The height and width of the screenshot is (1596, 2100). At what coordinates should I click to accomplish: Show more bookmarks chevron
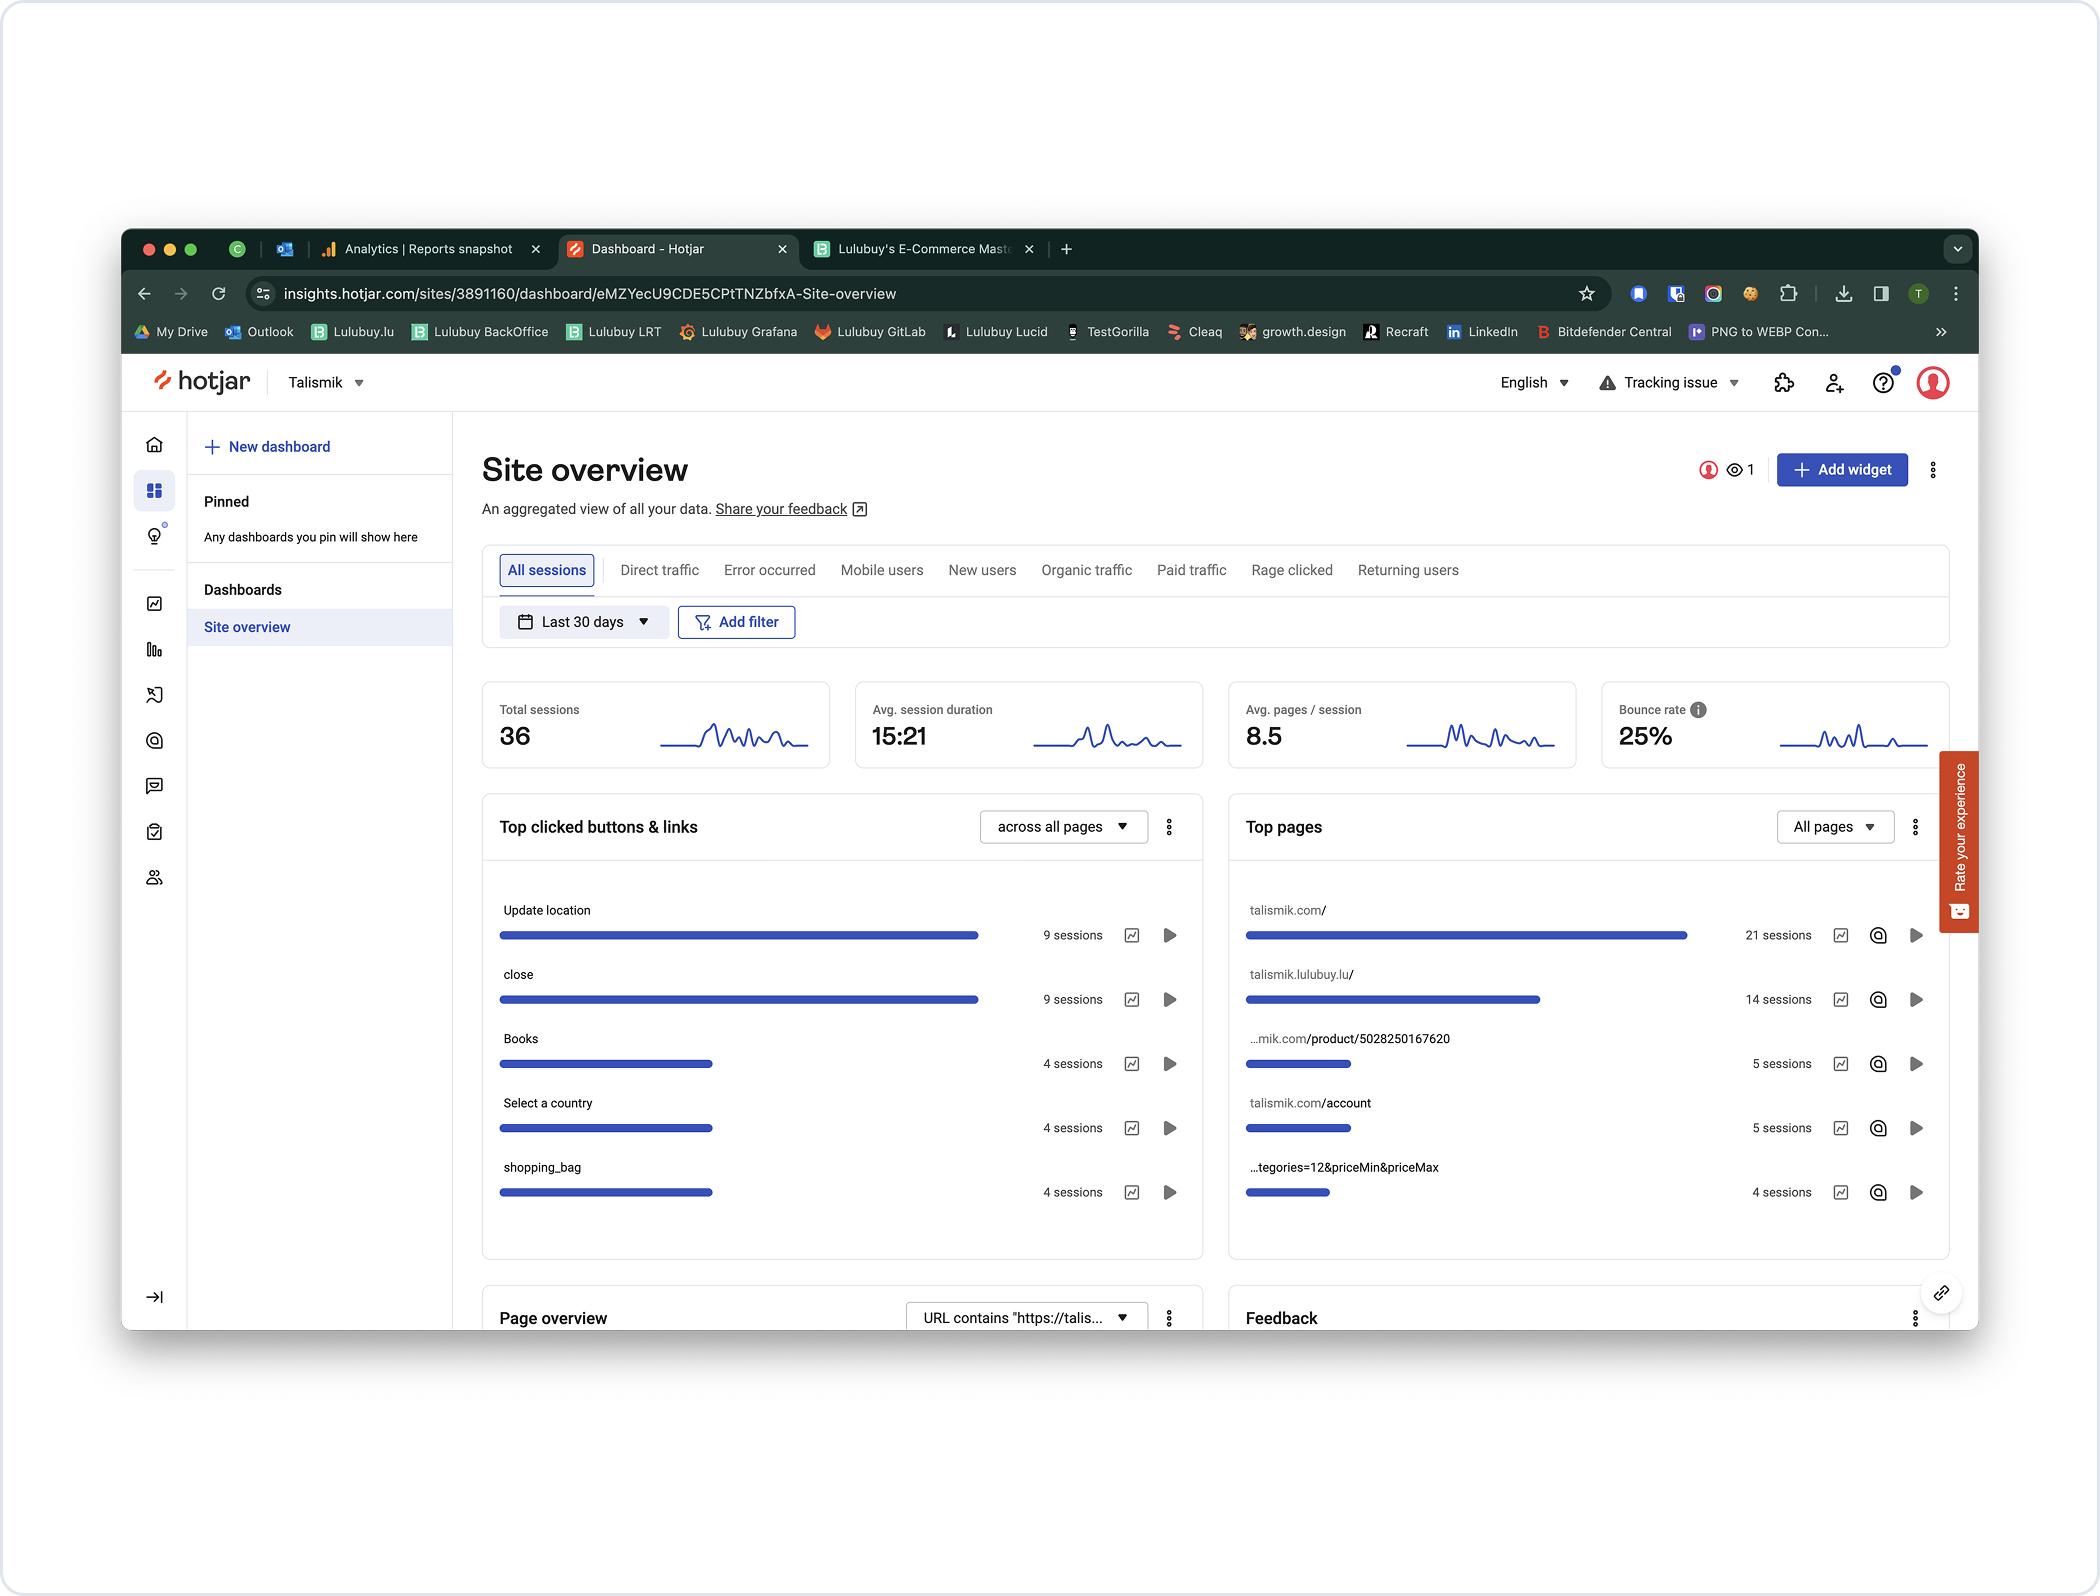[x=1940, y=332]
